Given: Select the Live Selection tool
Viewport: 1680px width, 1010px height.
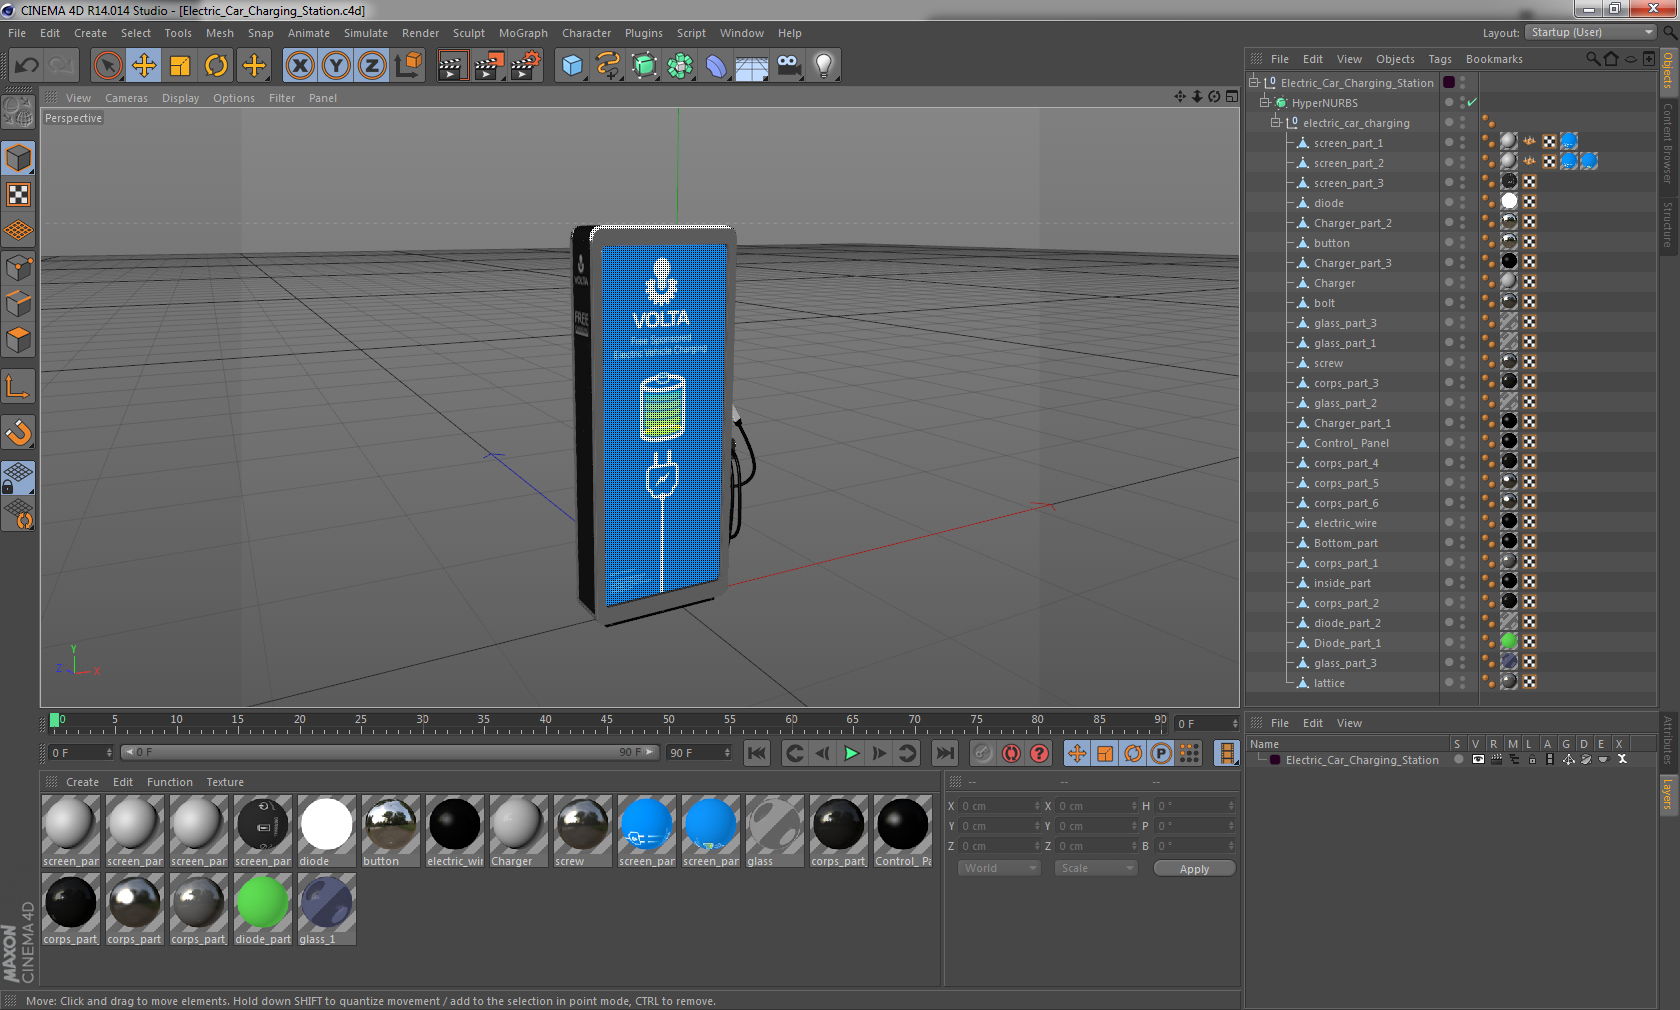Looking at the screenshot, I should (107, 66).
